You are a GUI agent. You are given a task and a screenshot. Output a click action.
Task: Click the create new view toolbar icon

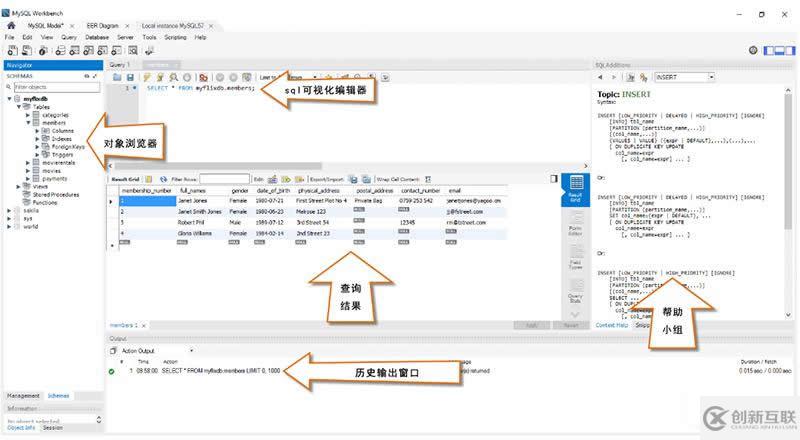click(89, 51)
